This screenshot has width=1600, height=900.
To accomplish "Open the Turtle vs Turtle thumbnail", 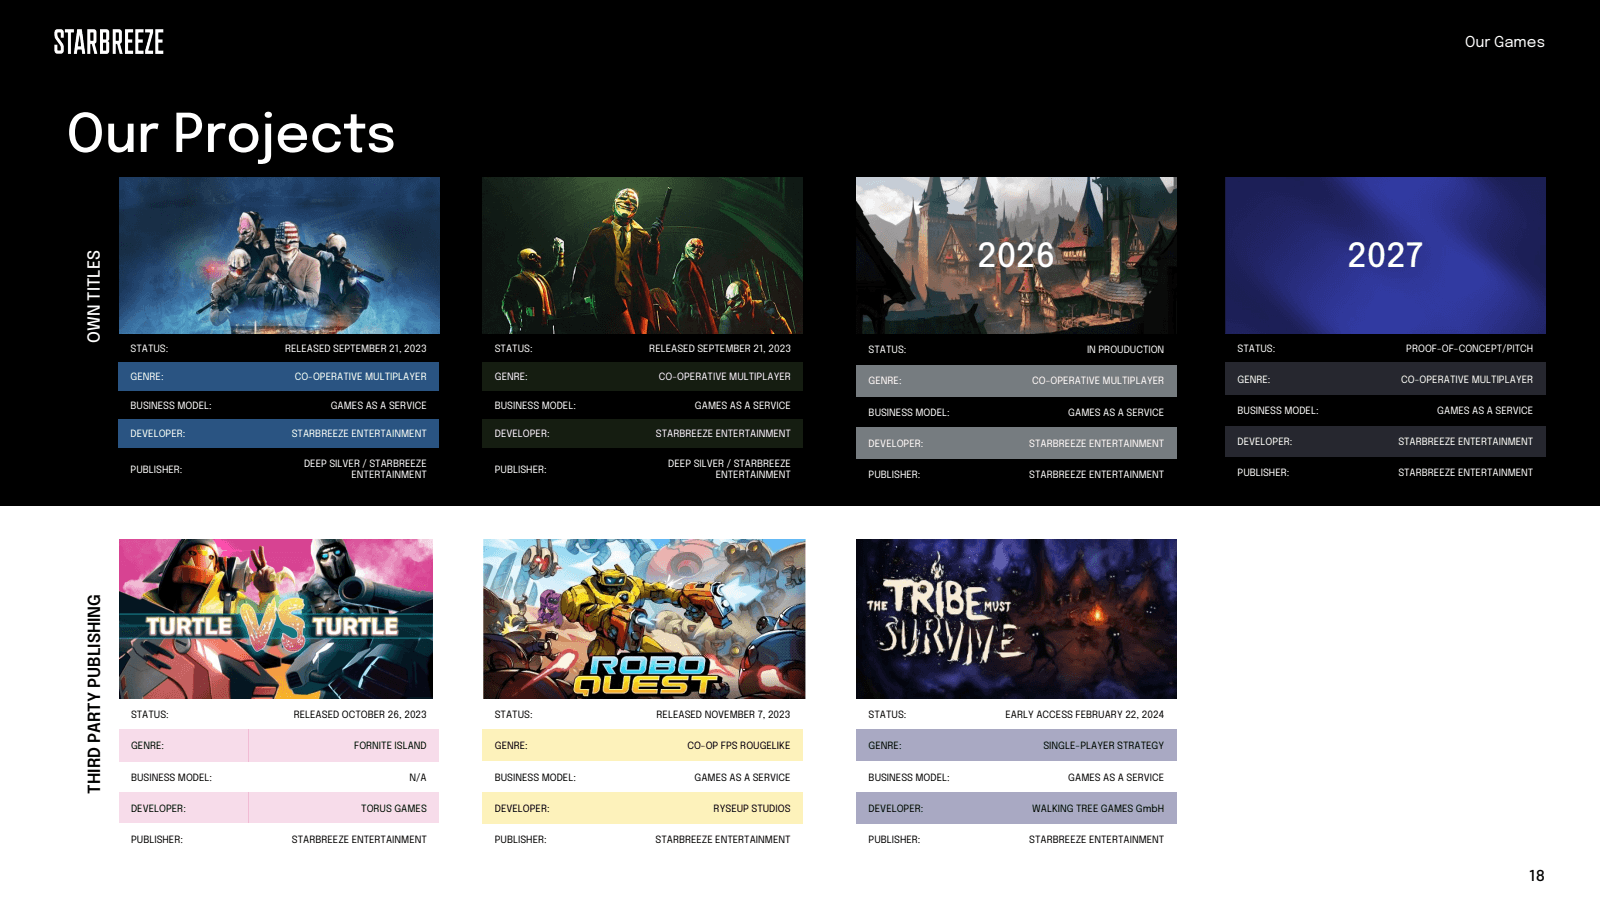I will (x=276, y=619).
